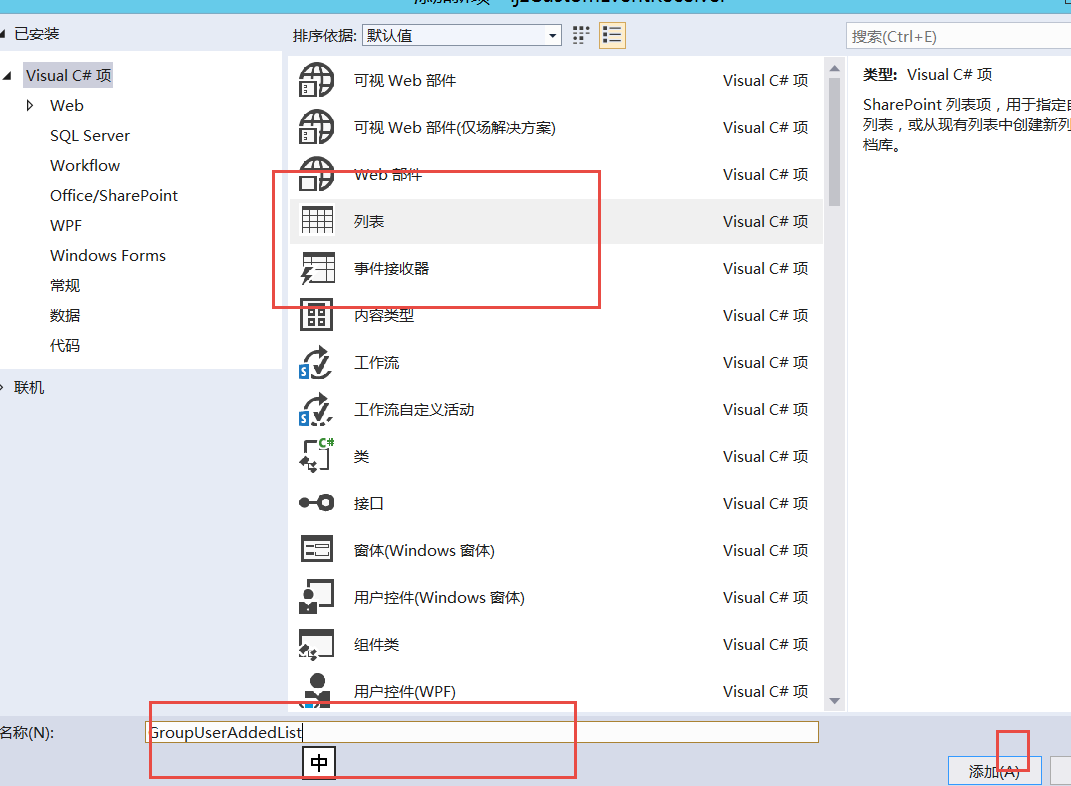
Task: Open the 排序依据 默认值 dropdown
Action: [x=462, y=36]
